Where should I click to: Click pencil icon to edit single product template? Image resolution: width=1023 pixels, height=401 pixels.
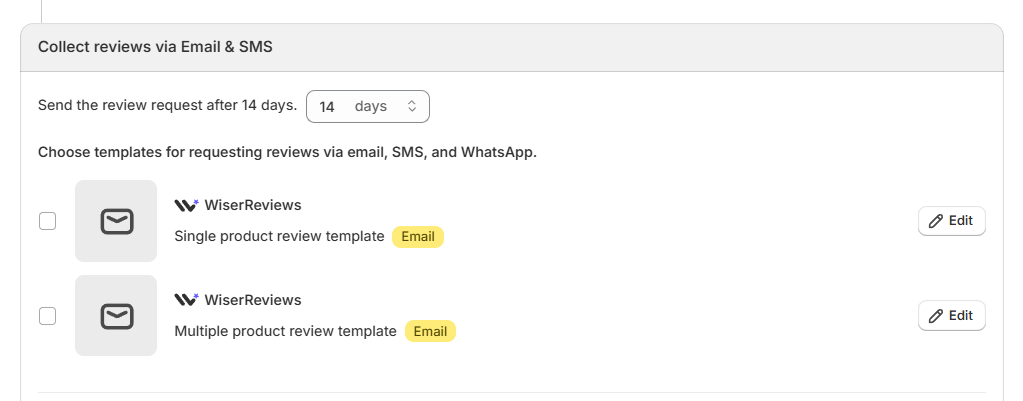(x=936, y=221)
